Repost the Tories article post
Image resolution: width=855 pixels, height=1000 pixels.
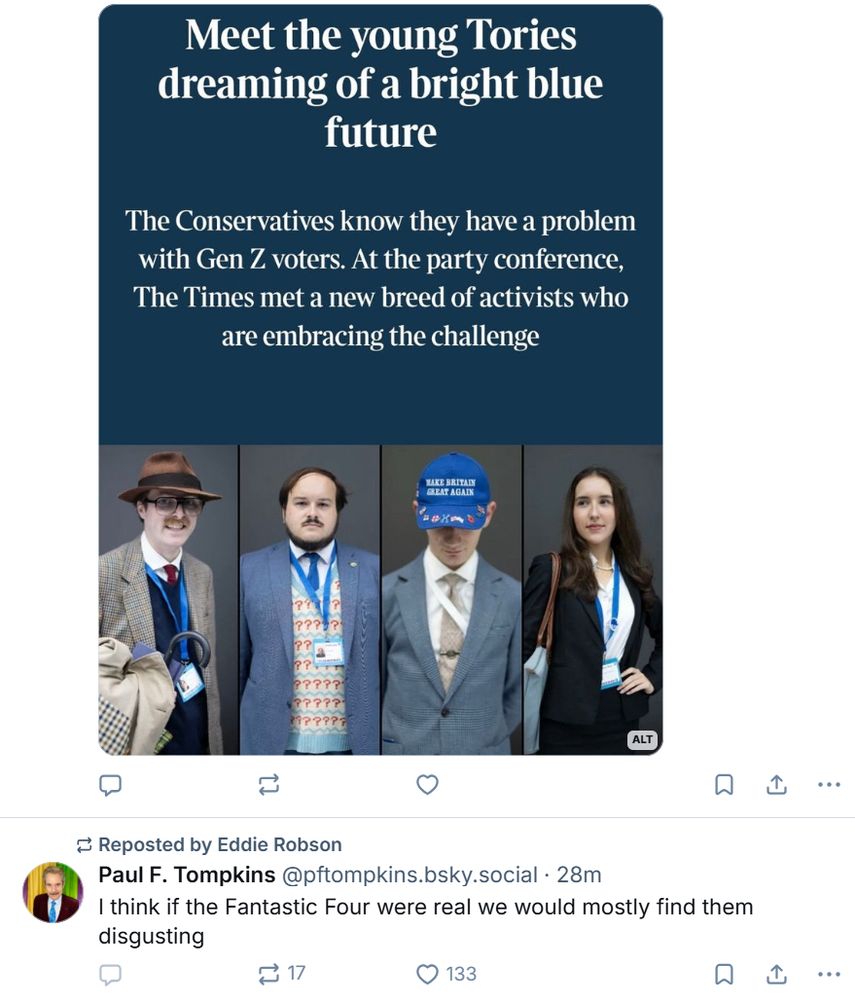pos(269,784)
